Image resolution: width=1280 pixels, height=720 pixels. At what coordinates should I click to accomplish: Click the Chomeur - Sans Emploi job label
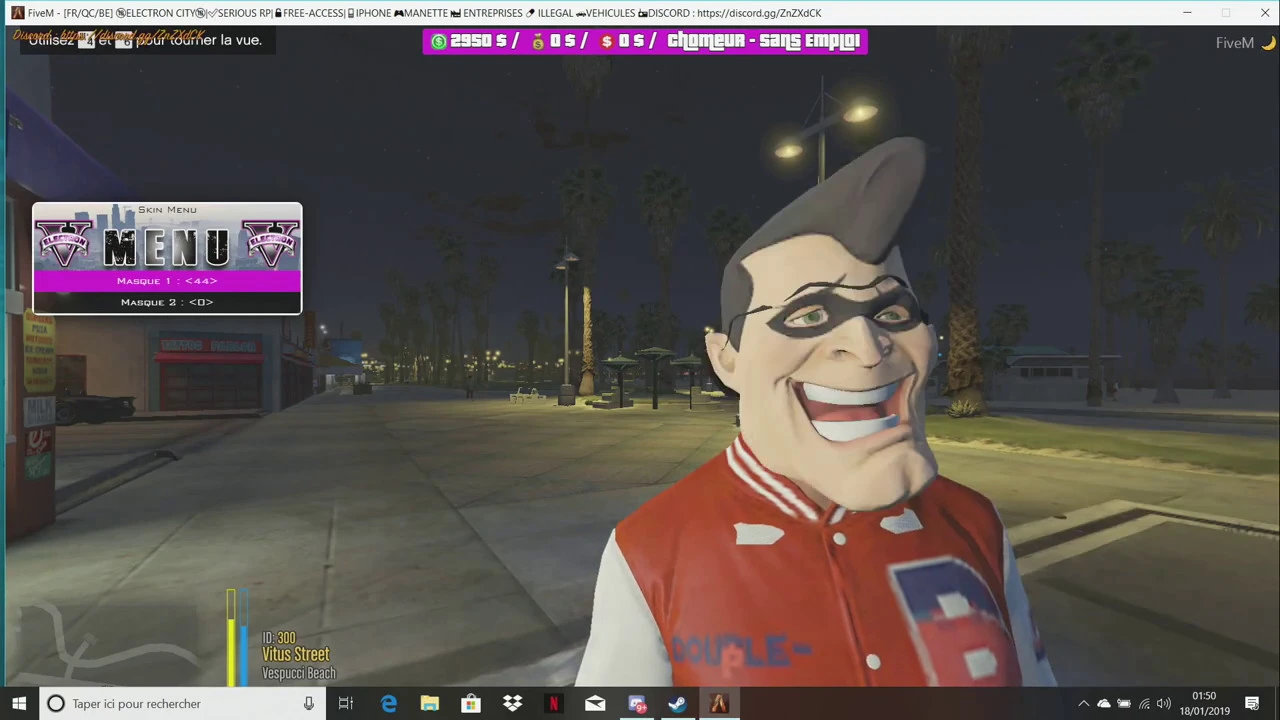pos(763,41)
